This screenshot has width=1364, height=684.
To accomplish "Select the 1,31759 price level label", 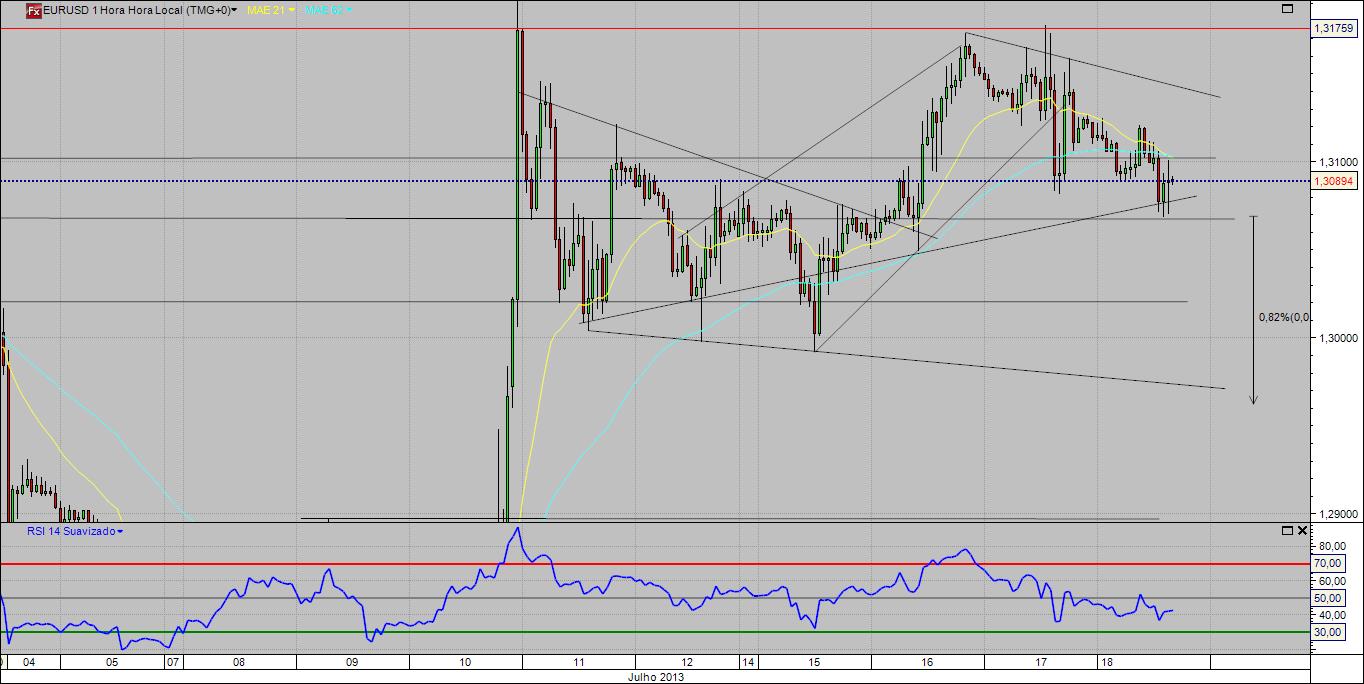I will pos(1336,29).
